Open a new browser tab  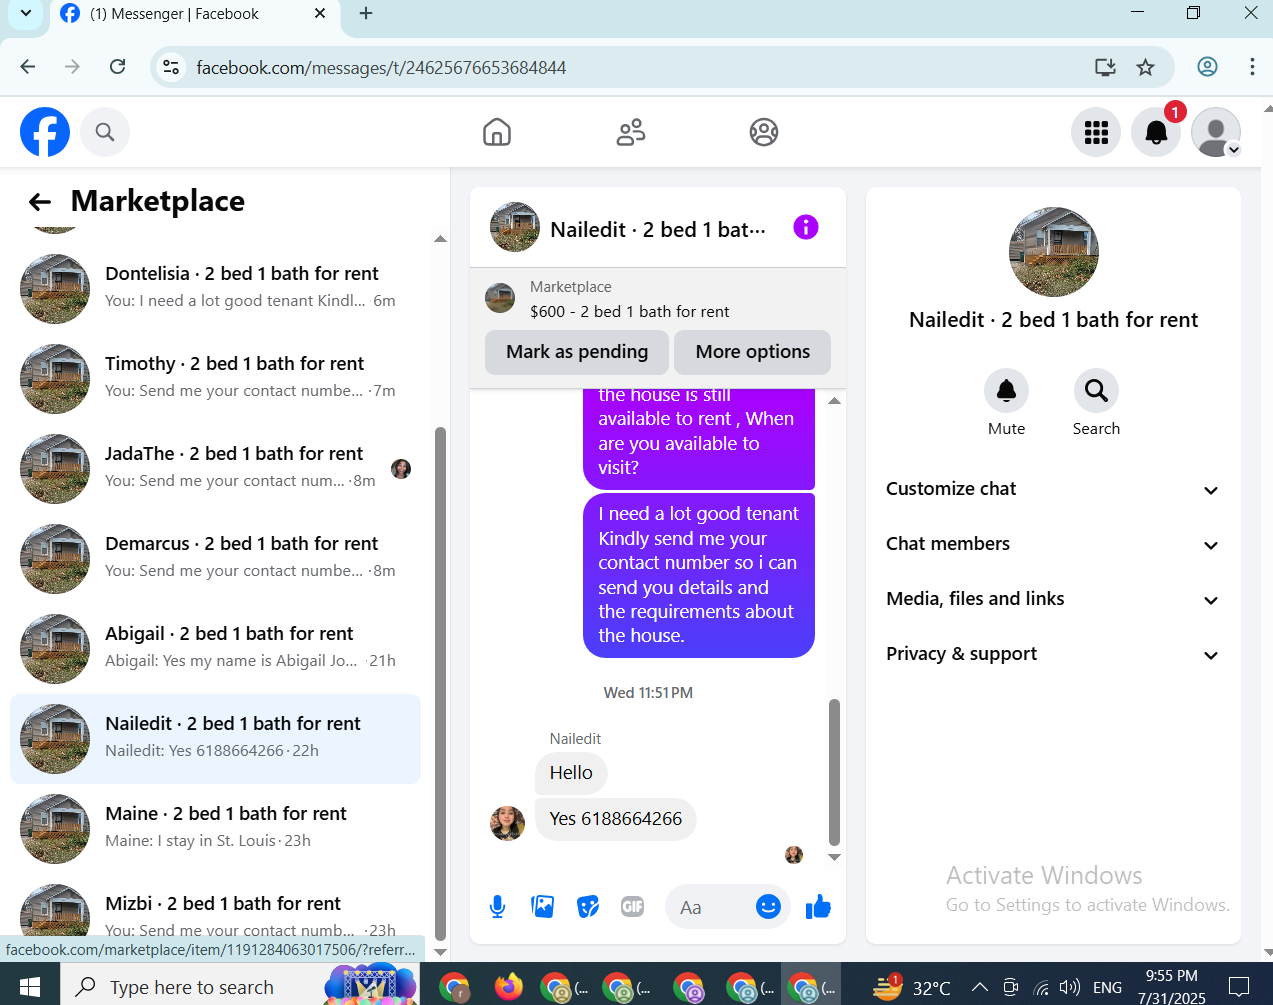click(366, 14)
